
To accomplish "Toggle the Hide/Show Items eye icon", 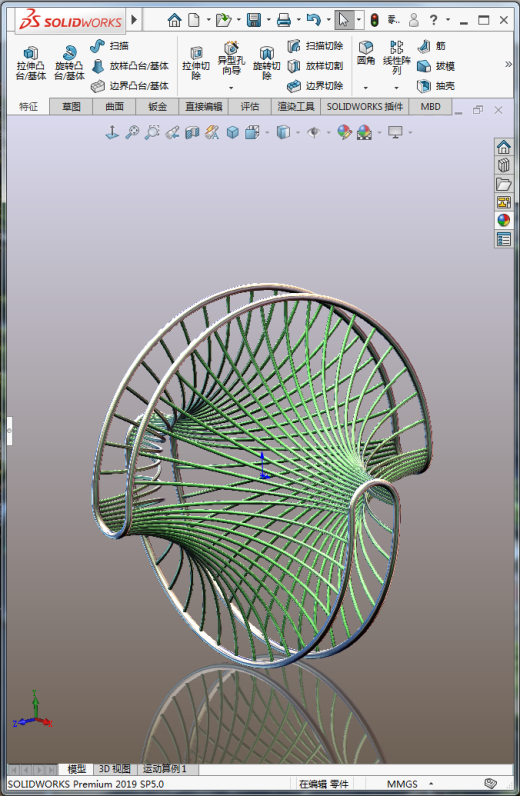I will coord(314,132).
